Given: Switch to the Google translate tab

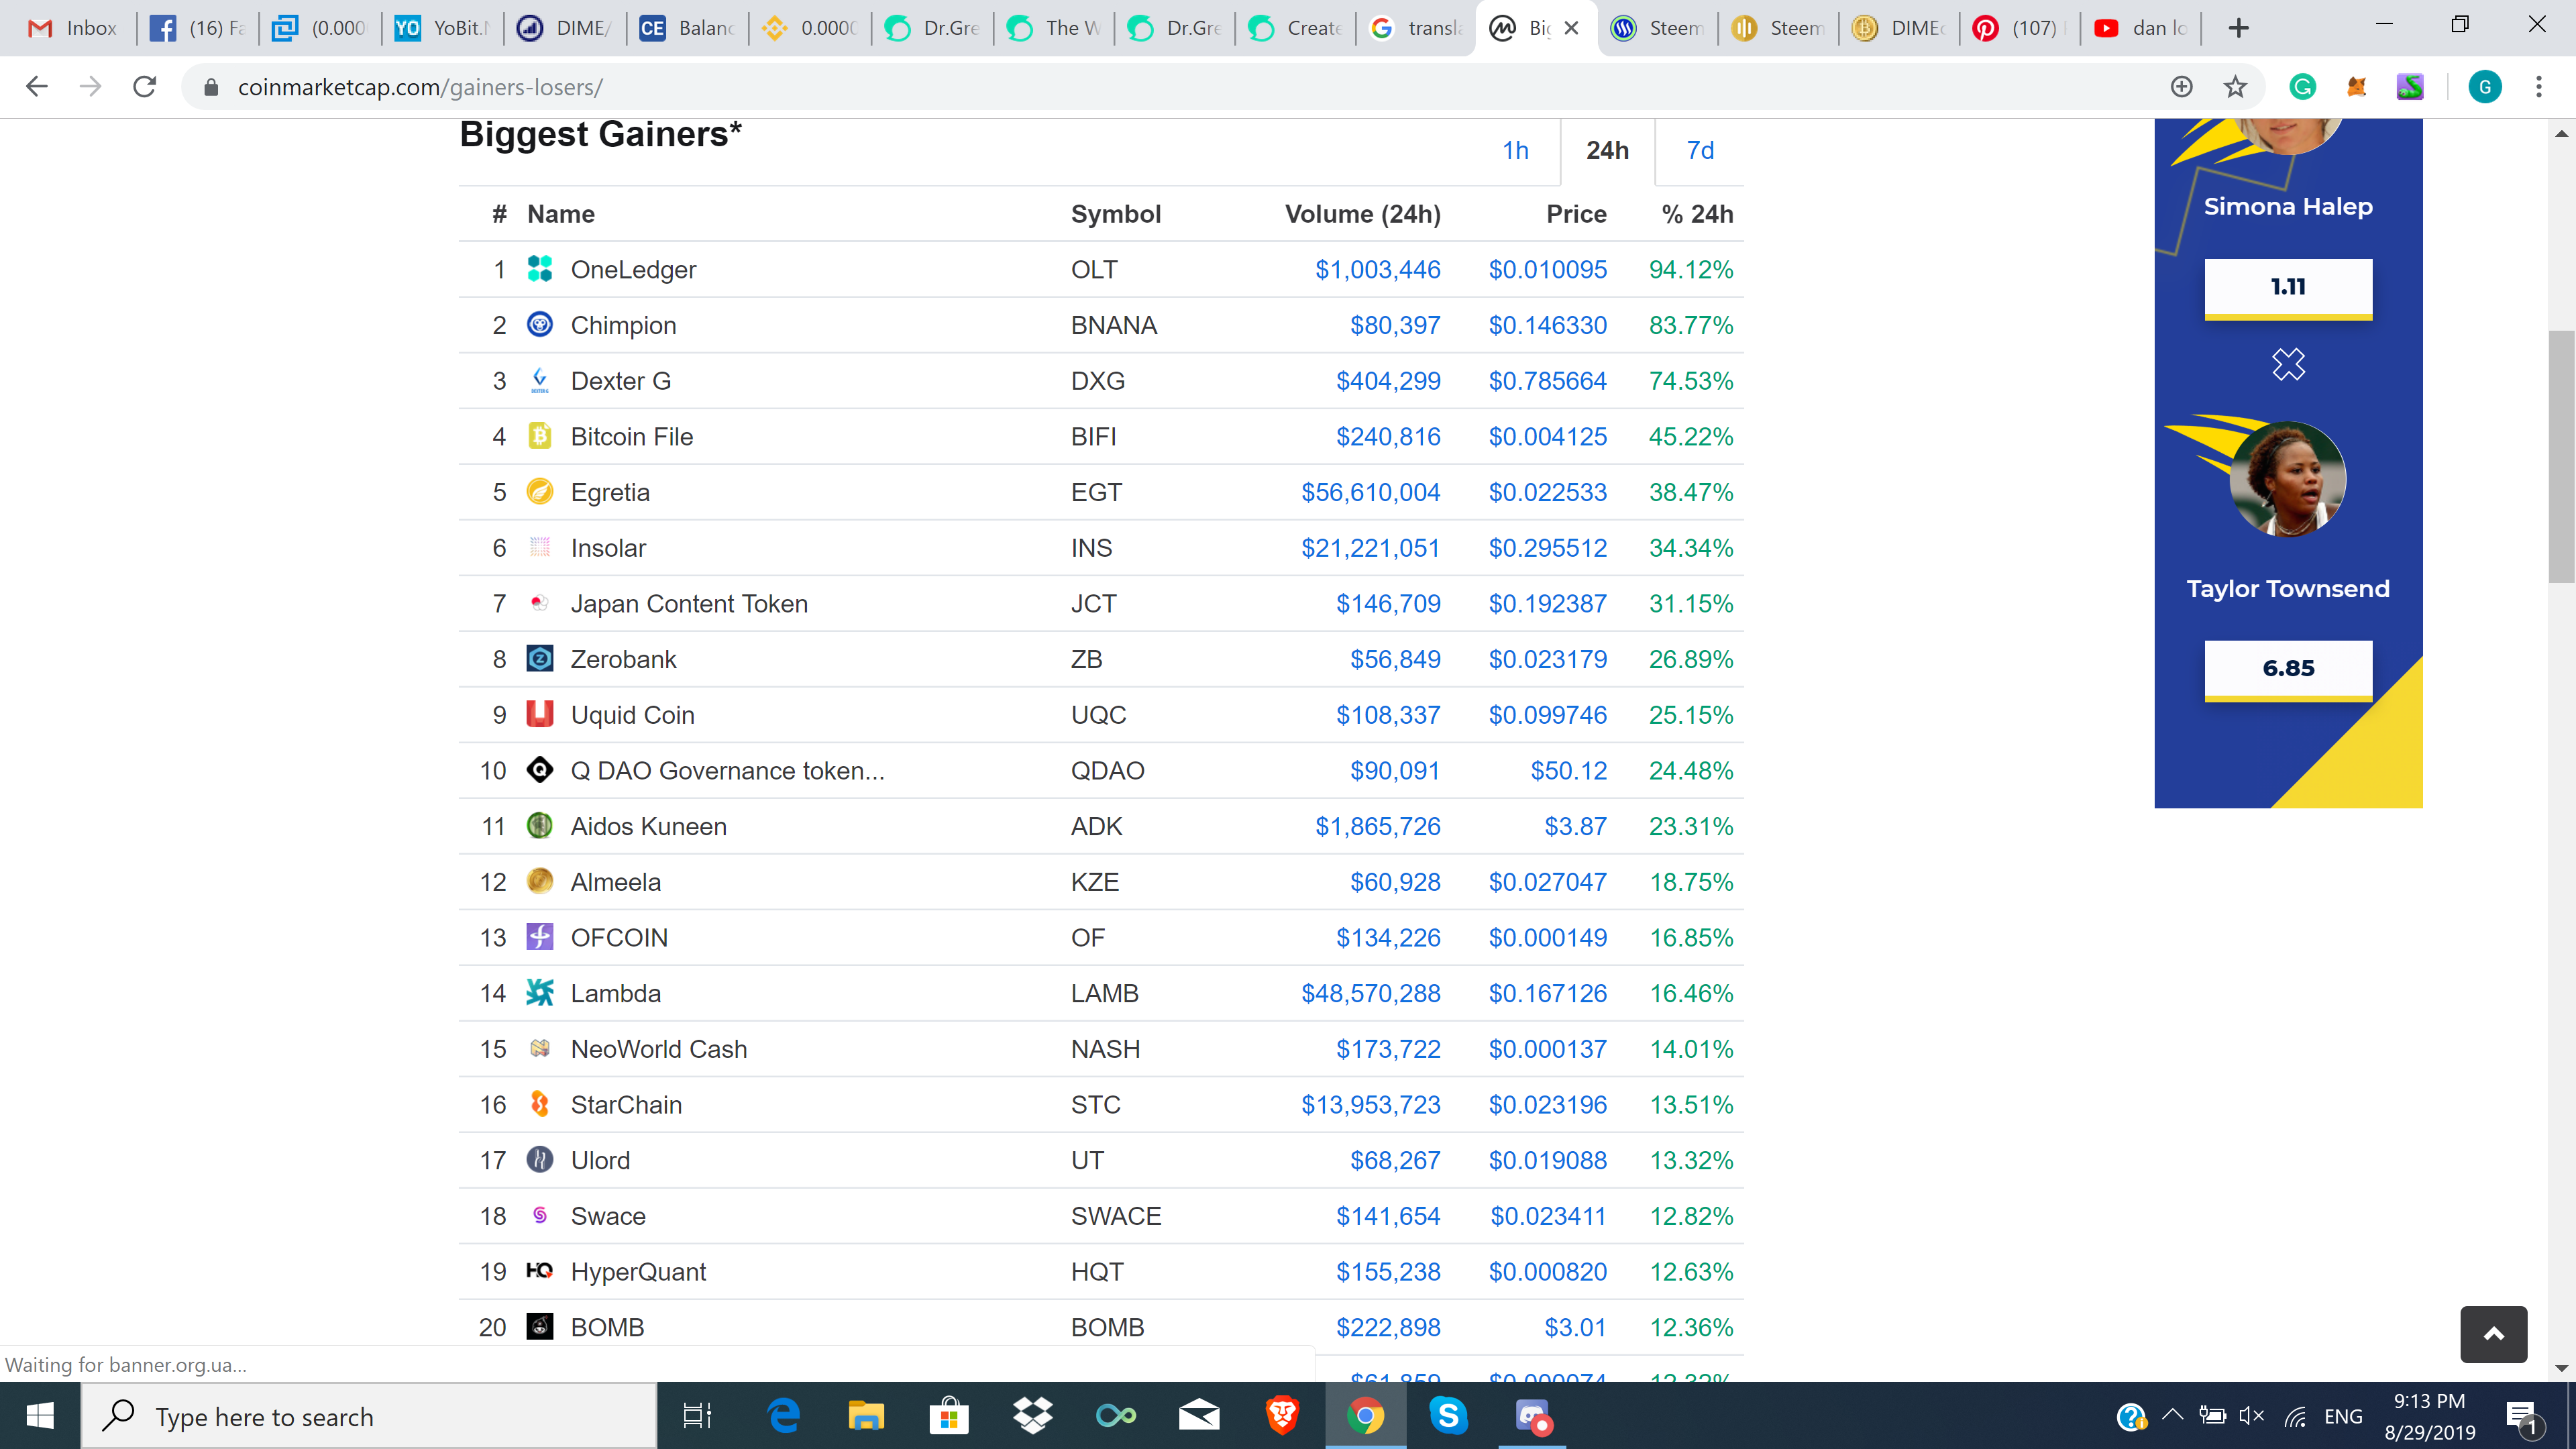Looking at the screenshot, I should (1415, 28).
